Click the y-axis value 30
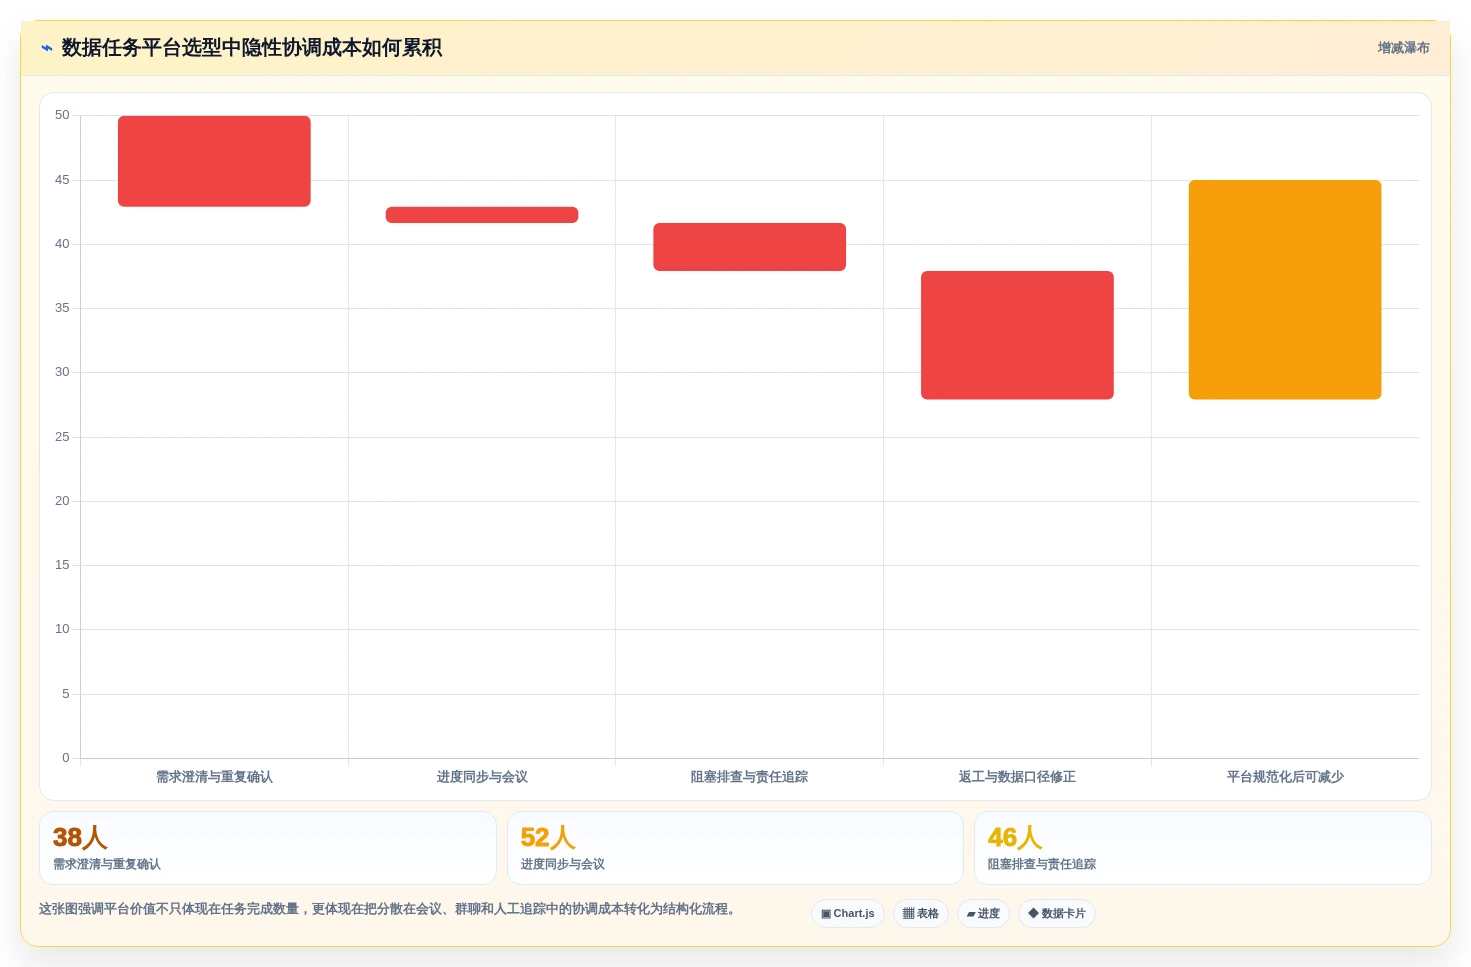 coord(62,372)
